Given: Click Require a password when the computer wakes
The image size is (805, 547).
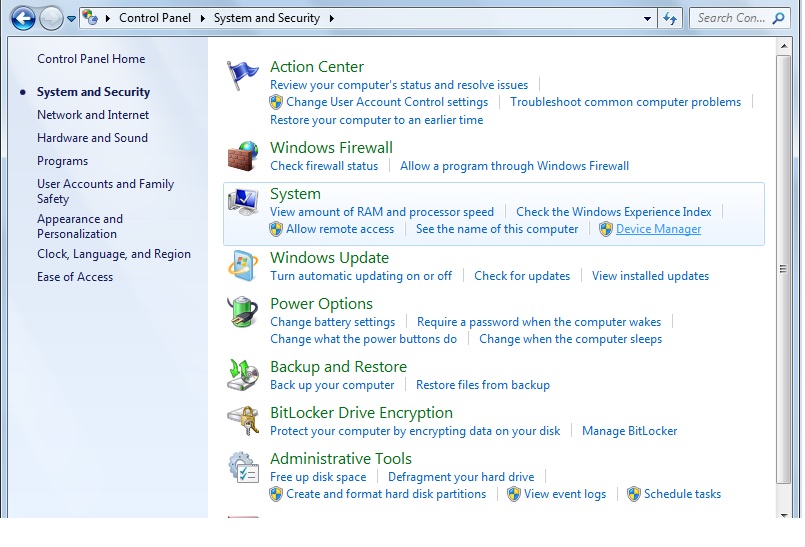Looking at the screenshot, I should point(539,322).
